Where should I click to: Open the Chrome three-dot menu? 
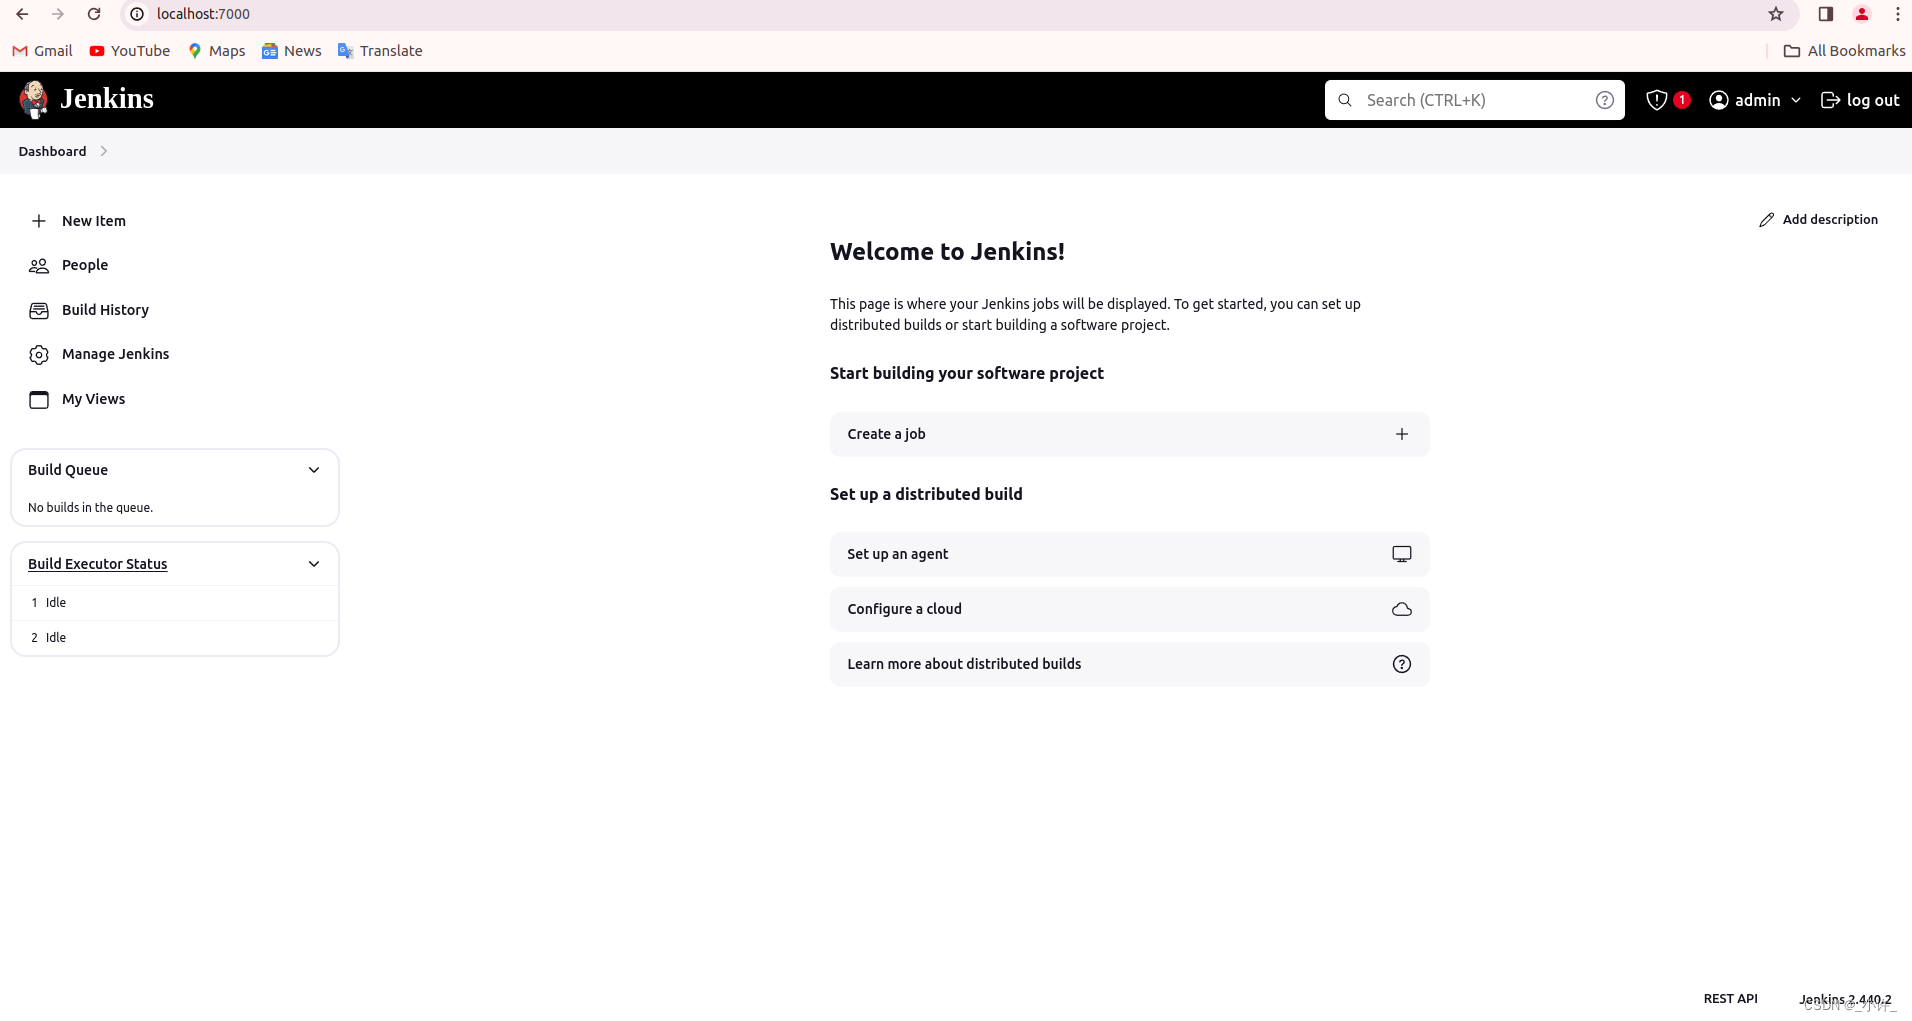click(1897, 14)
